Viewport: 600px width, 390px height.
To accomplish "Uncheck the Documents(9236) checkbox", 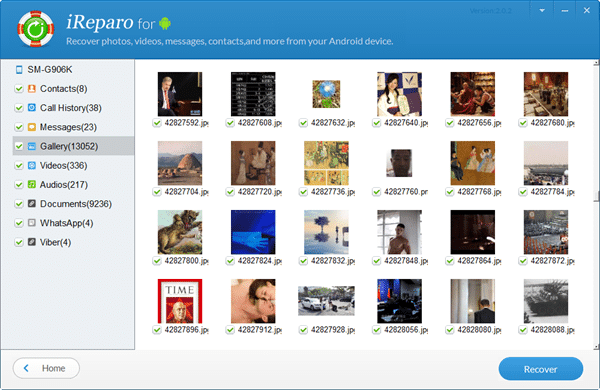I will [19, 204].
